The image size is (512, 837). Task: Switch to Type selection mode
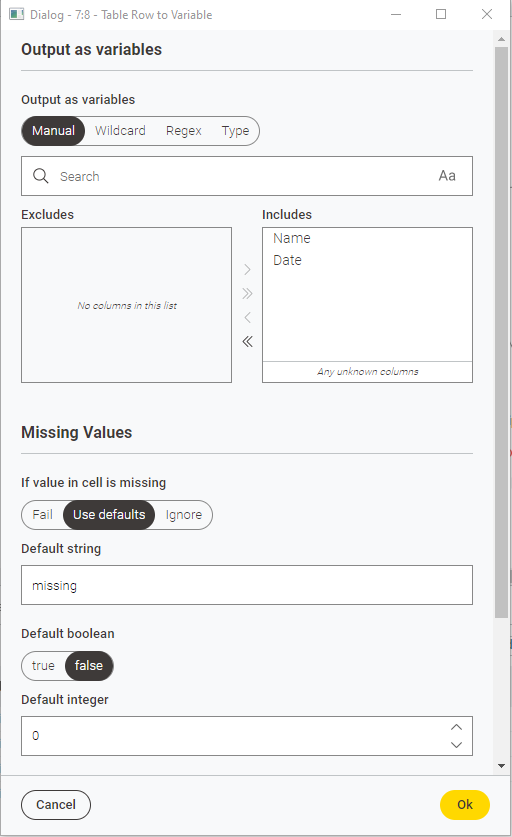pos(235,131)
